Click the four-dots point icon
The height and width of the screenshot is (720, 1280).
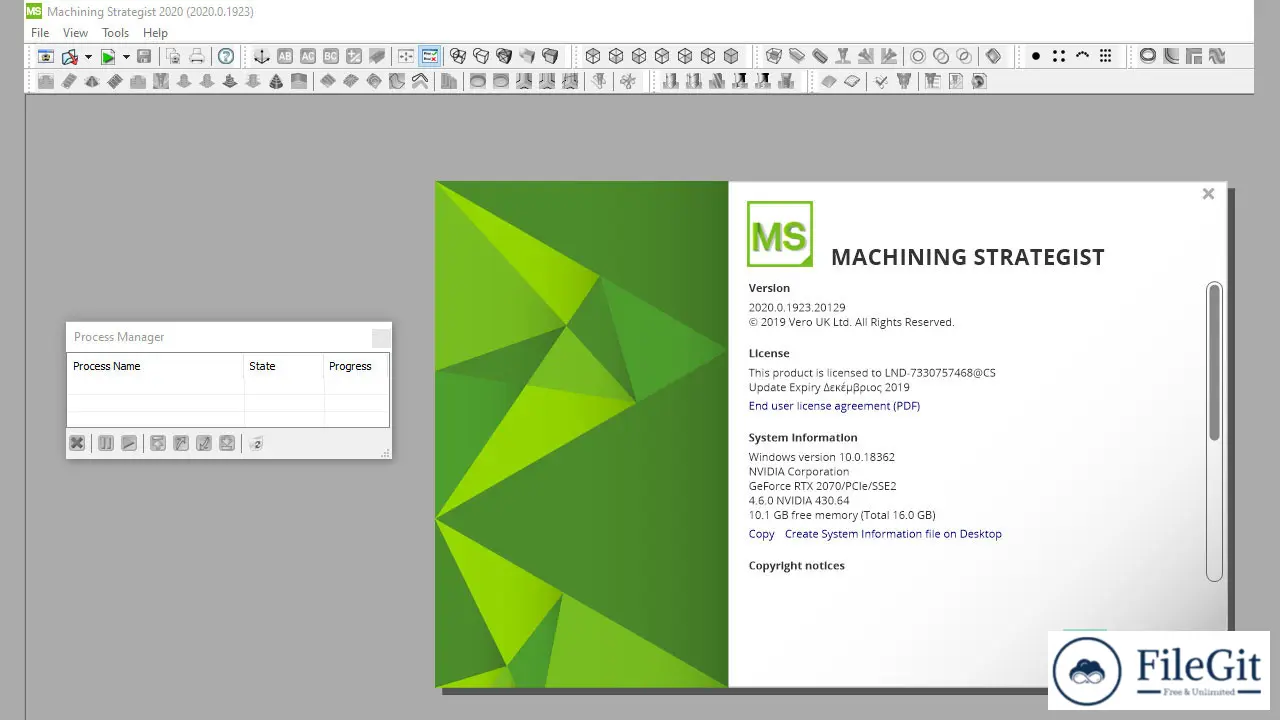coord(1059,57)
